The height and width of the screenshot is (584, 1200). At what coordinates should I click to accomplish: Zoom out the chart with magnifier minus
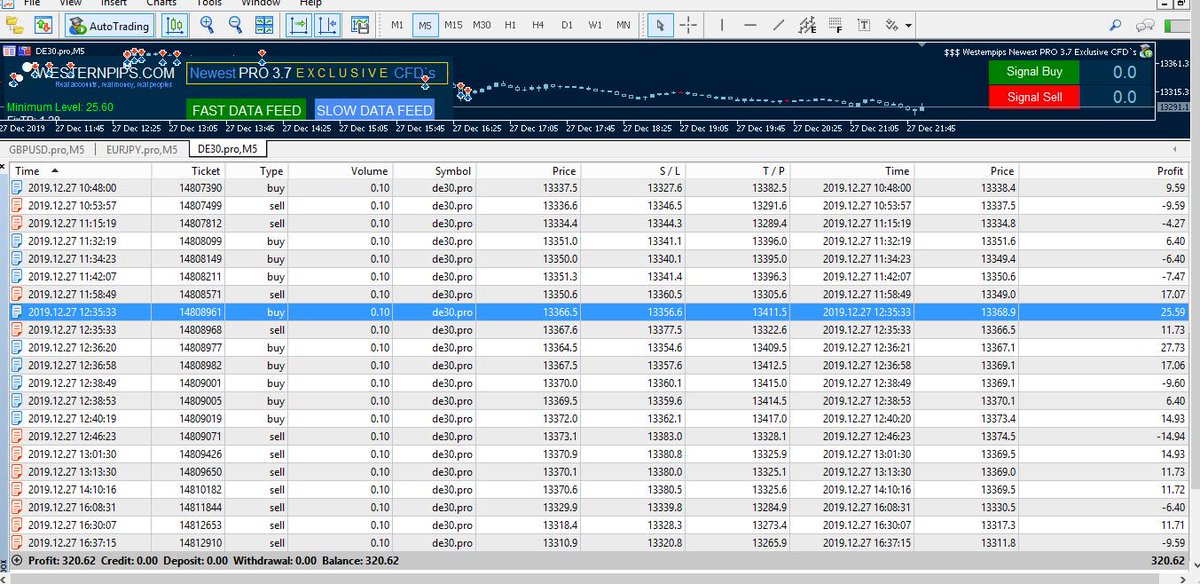(236, 25)
